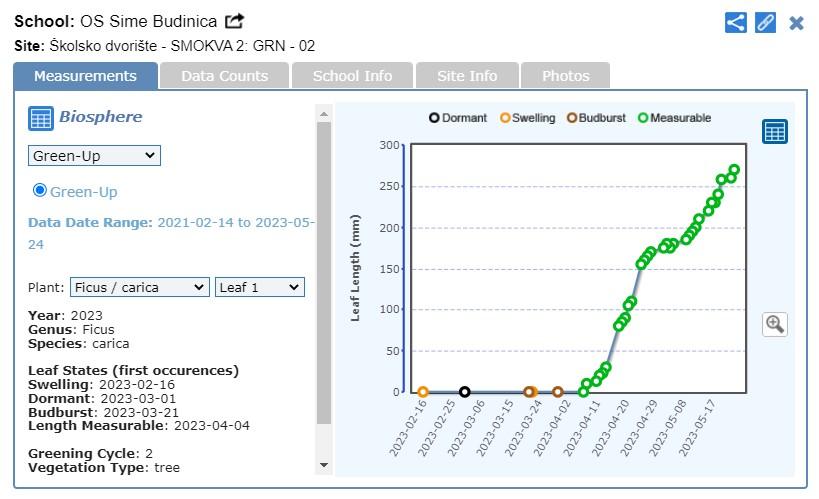Viewport: 819px width, 499px height.
Task: Open the Leaf 1 dropdown
Action: [x=259, y=287]
